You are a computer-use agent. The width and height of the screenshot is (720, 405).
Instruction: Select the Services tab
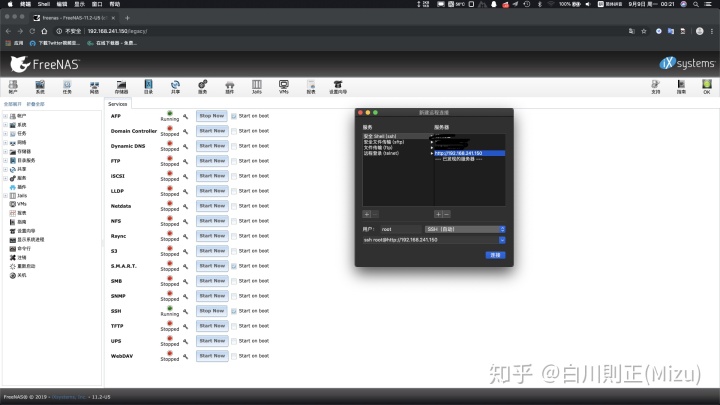tap(118, 104)
